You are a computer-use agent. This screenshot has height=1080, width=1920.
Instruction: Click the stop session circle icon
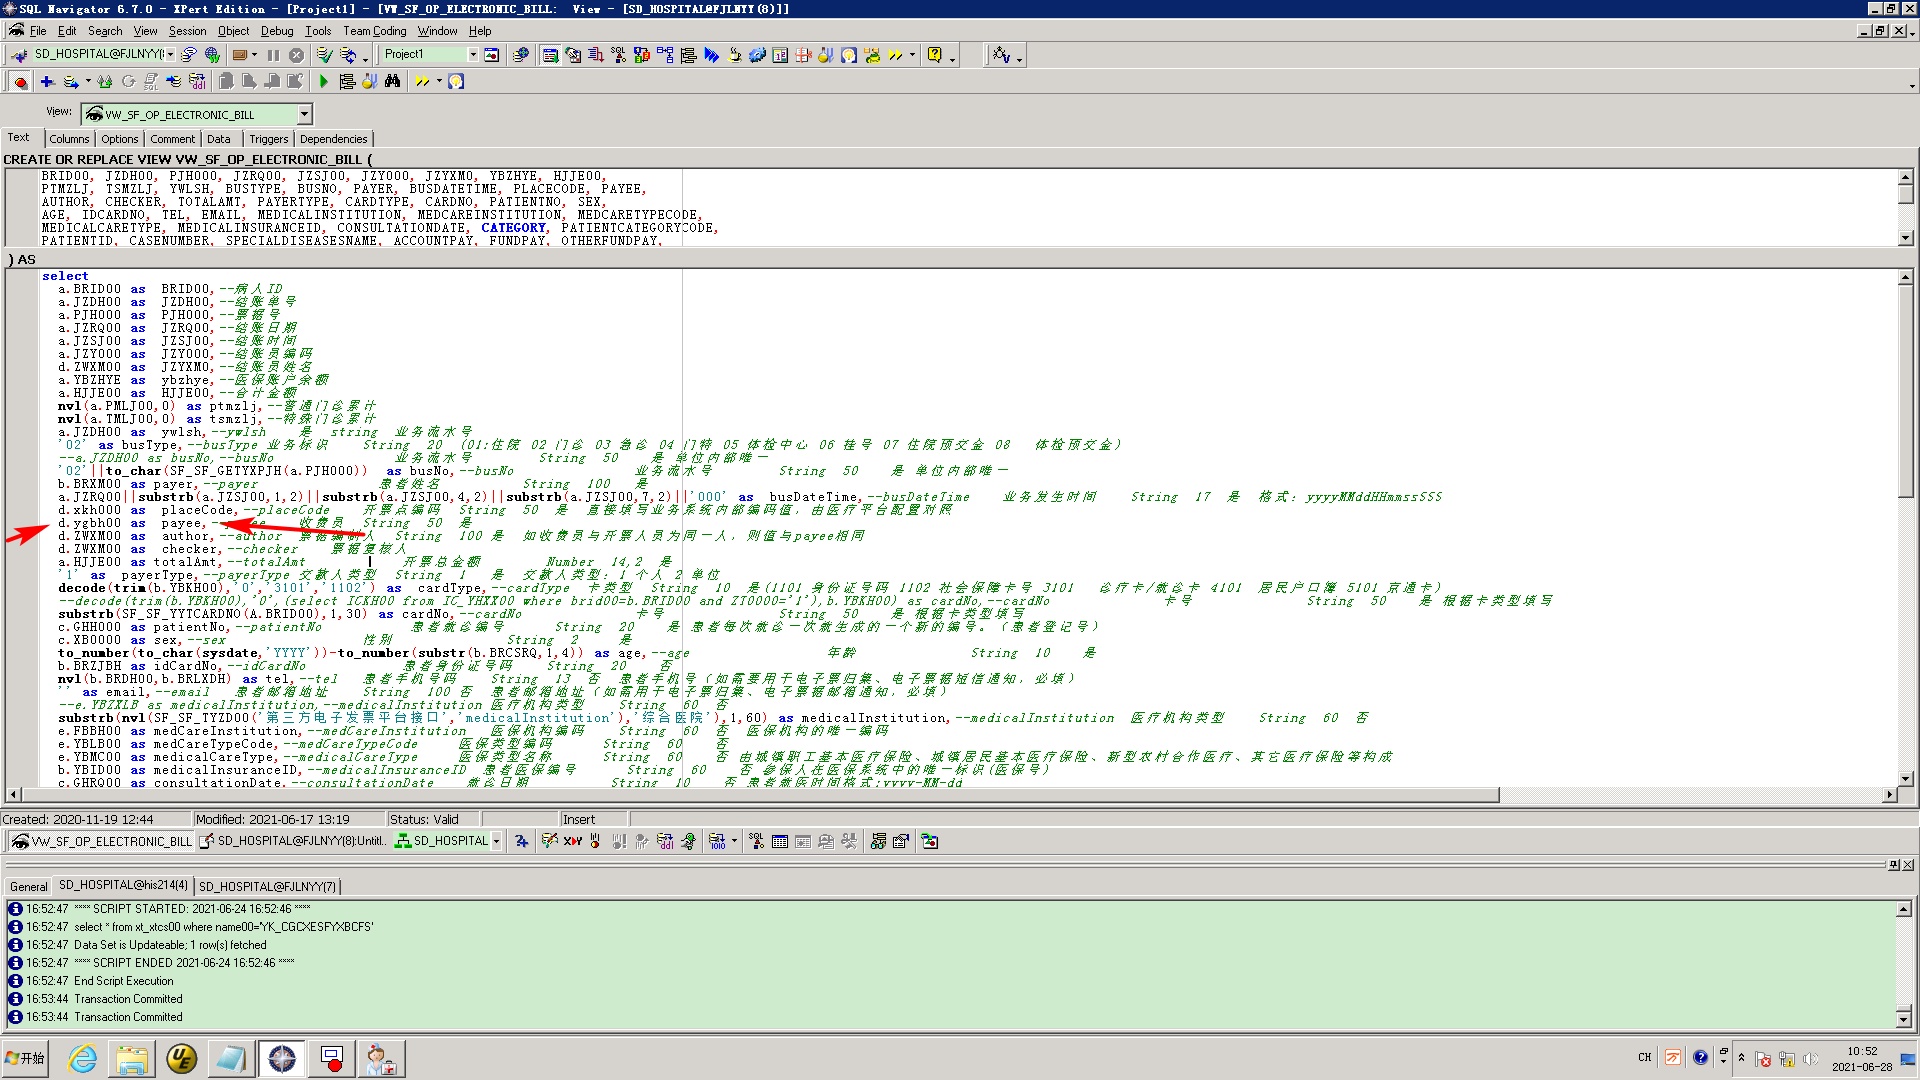pos(296,55)
